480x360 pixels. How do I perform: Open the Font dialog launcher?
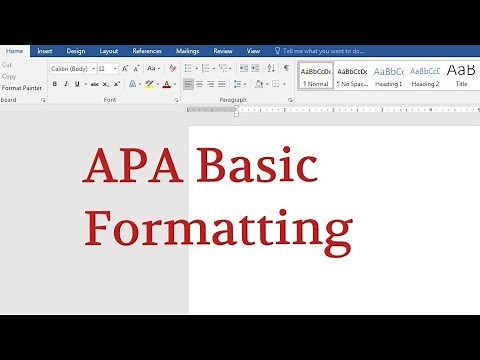tap(176, 100)
